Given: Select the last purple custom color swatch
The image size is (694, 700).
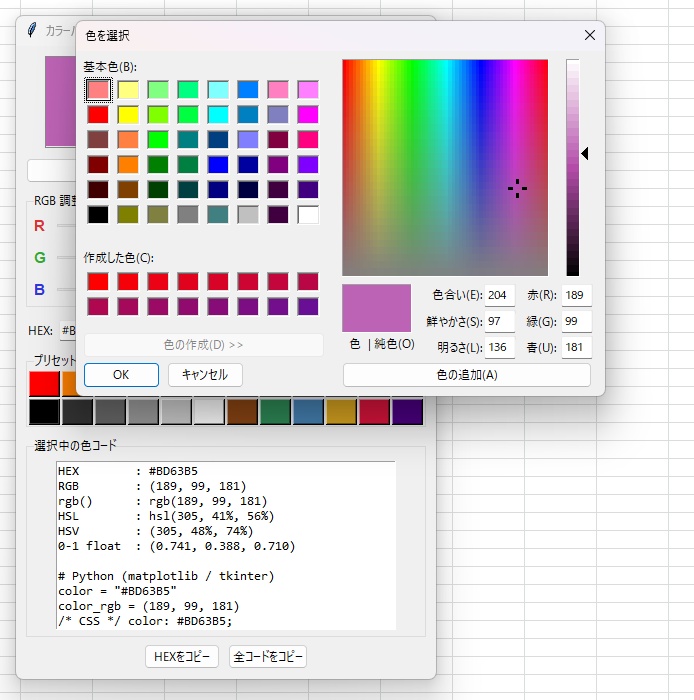Looking at the screenshot, I should pos(308,307).
